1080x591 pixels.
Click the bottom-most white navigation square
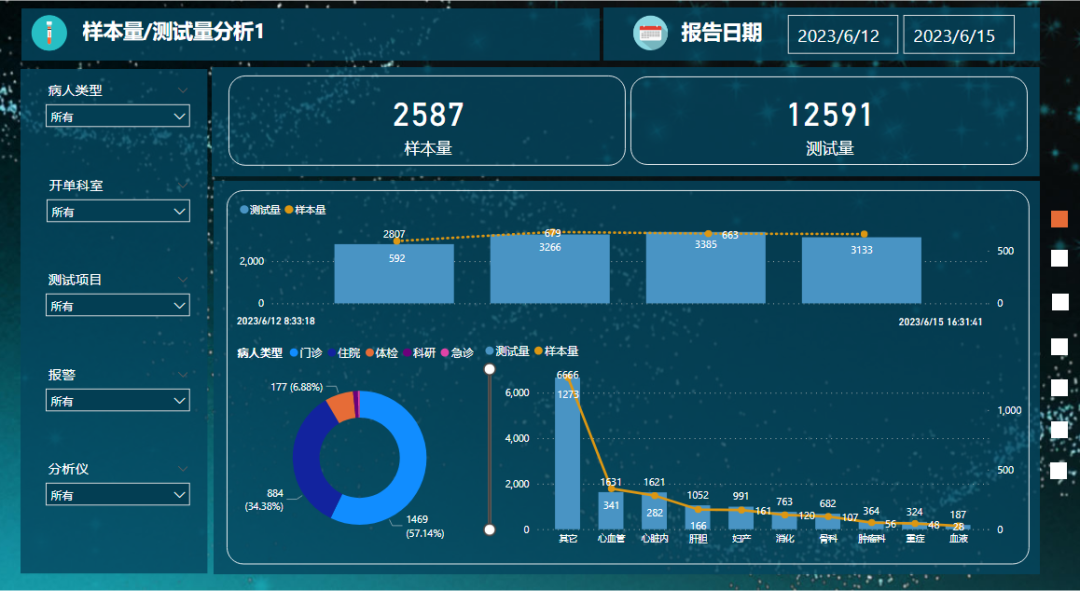tap(1059, 470)
